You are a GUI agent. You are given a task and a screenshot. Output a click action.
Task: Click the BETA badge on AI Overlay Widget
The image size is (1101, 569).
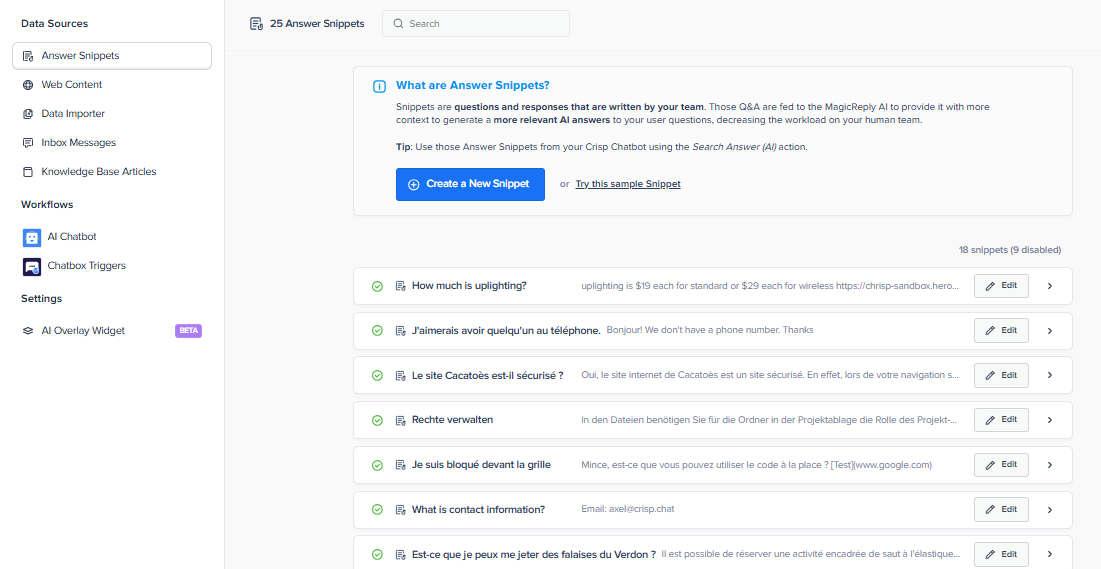pos(188,331)
